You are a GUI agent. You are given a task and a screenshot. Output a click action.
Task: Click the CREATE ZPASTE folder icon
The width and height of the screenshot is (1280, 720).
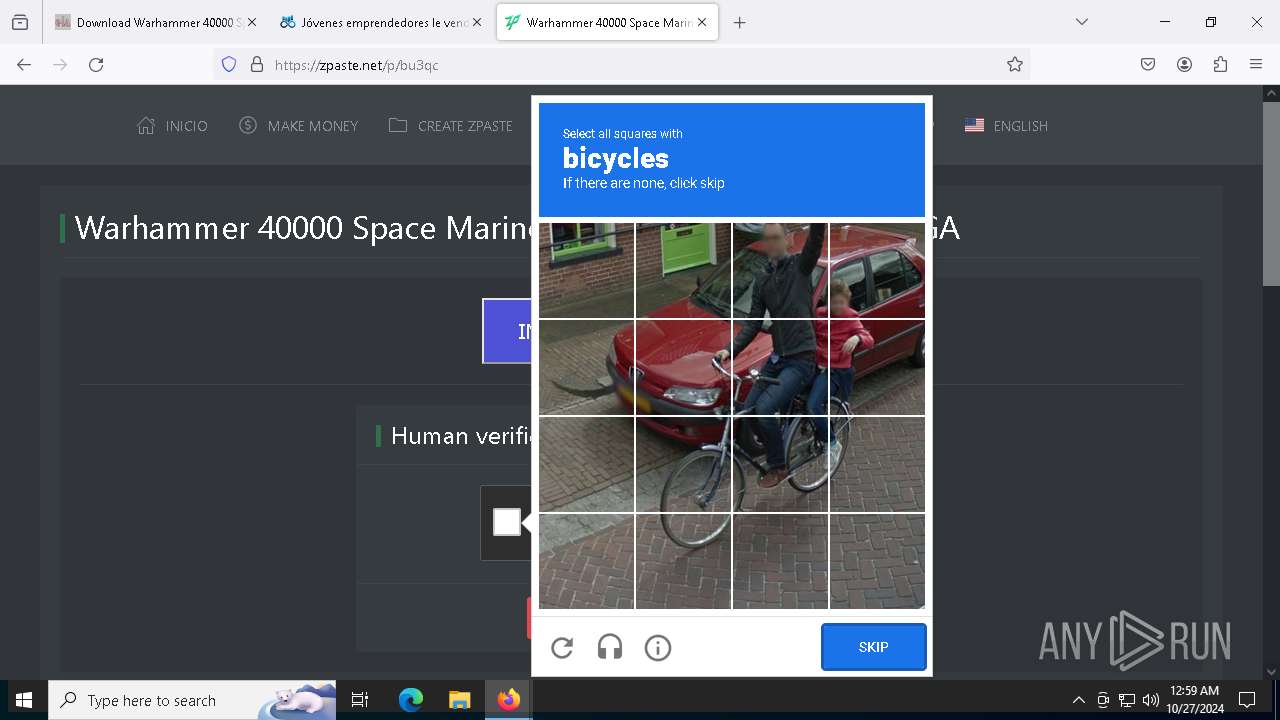pos(398,125)
